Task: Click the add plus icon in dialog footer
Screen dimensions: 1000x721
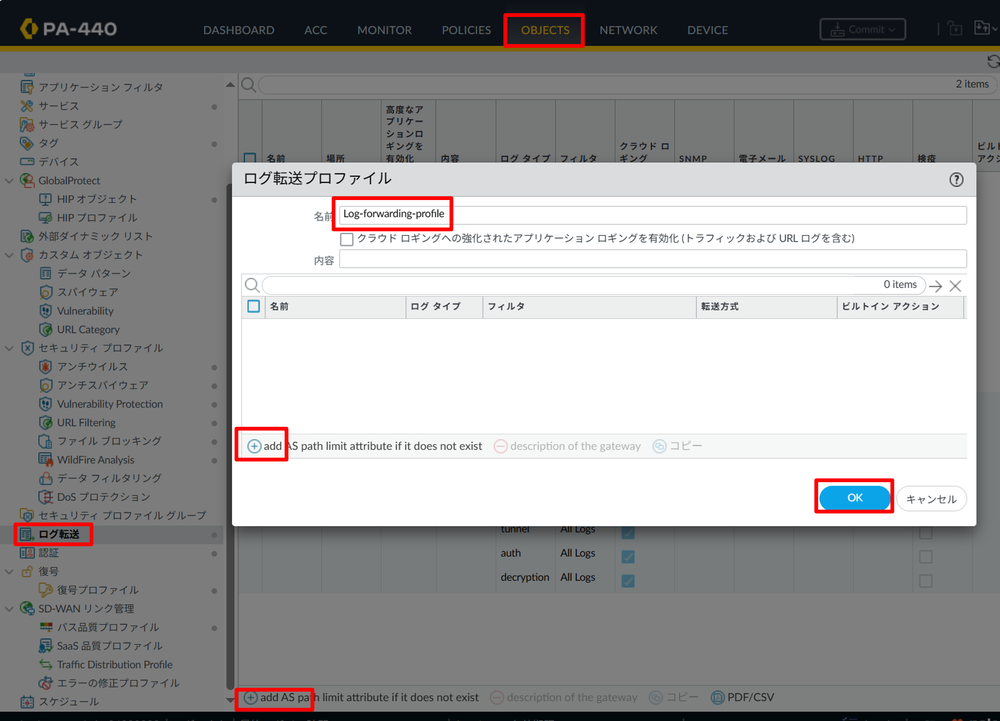Action: [254, 446]
